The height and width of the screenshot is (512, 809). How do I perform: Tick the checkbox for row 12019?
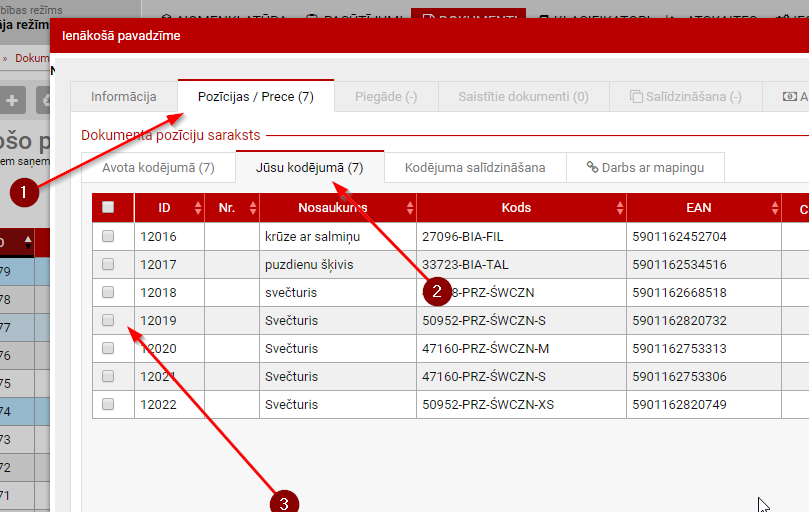click(x=108, y=320)
